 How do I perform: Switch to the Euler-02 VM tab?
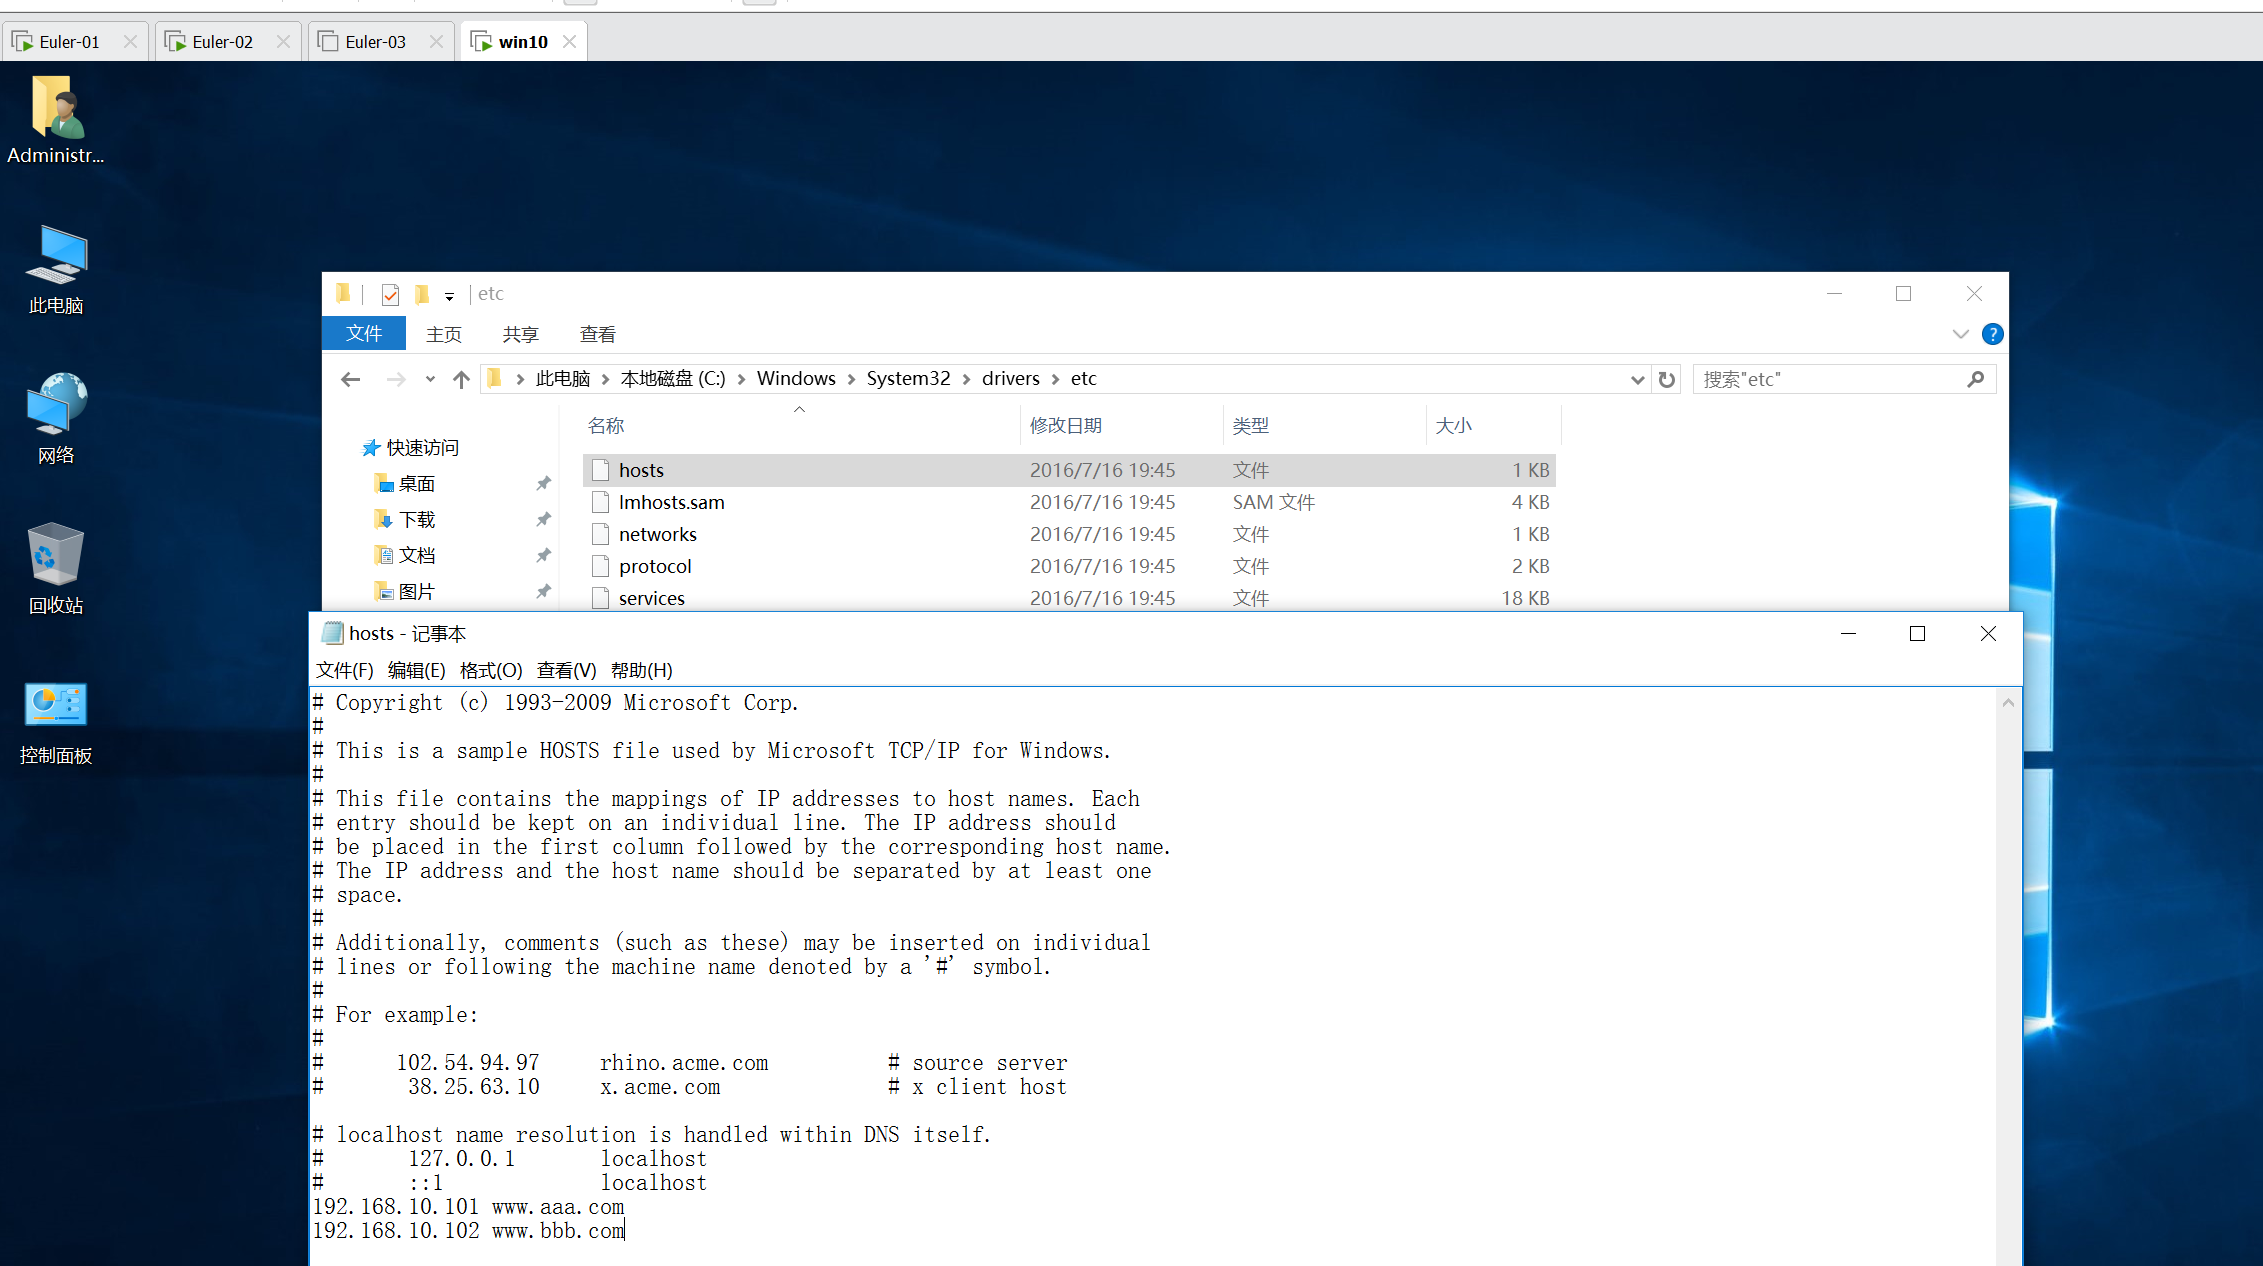pyautogui.click(x=222, y=42)
